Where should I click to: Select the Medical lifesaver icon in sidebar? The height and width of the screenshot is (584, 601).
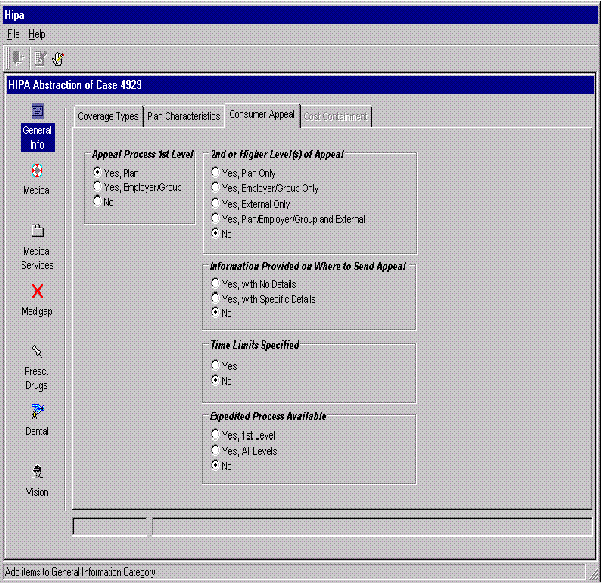click(x=37, y=170)
